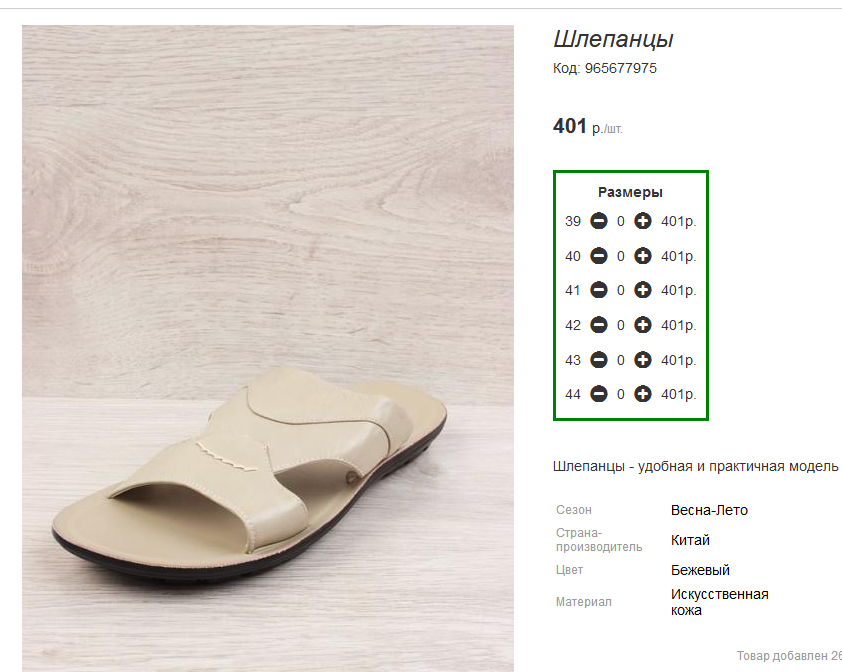
Task: Click the quantity value for size 39
Action: (x=621, y=221)
